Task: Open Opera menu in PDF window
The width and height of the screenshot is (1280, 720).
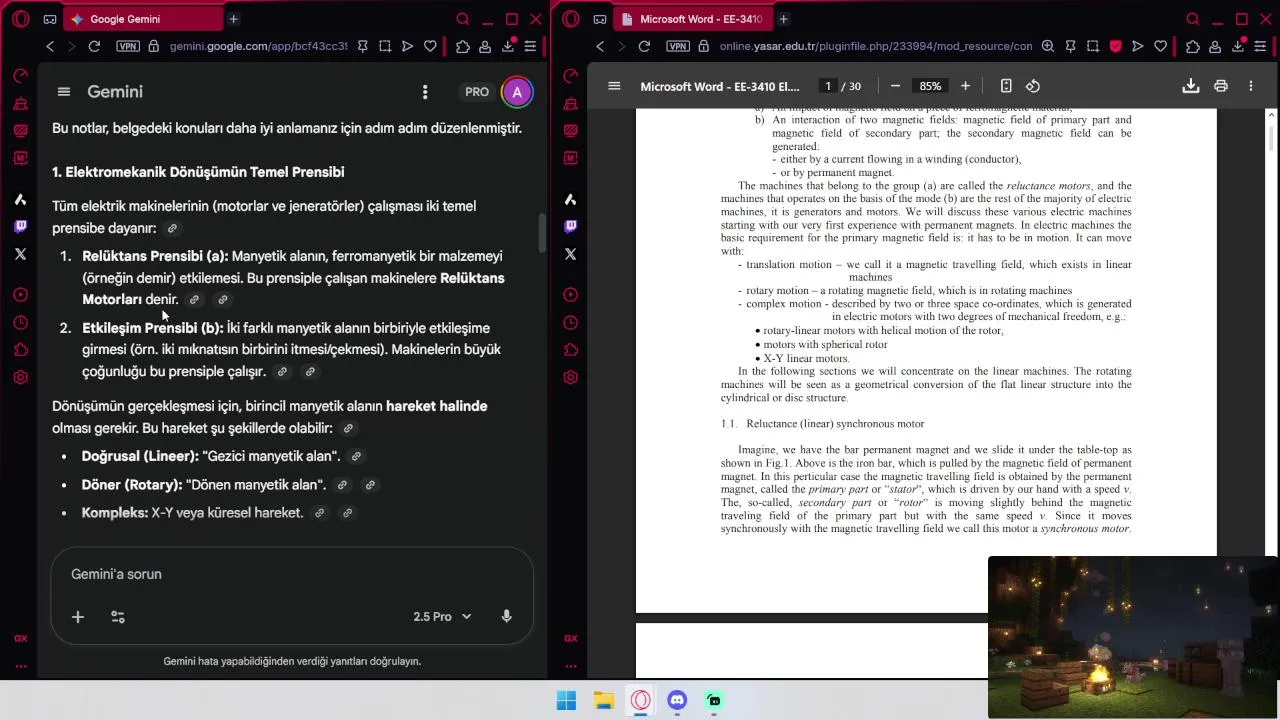Action: 570,19
